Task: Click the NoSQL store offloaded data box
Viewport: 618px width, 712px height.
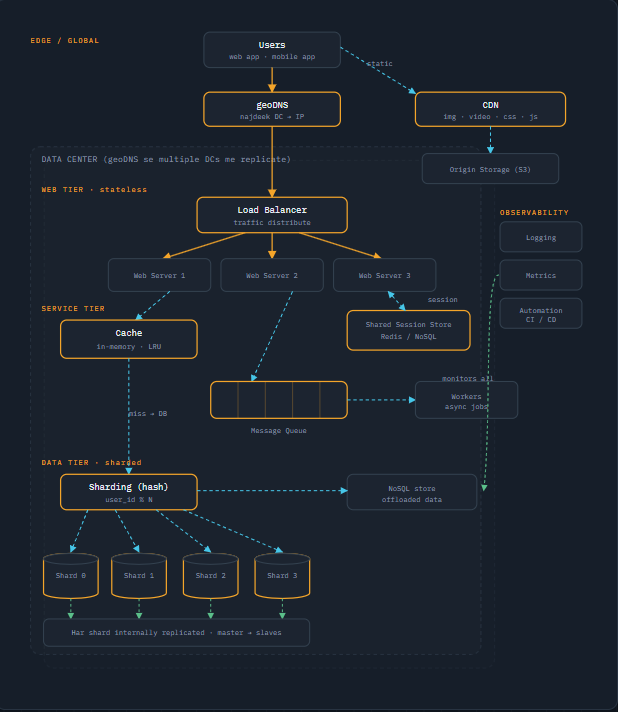Action: point(412,492)
